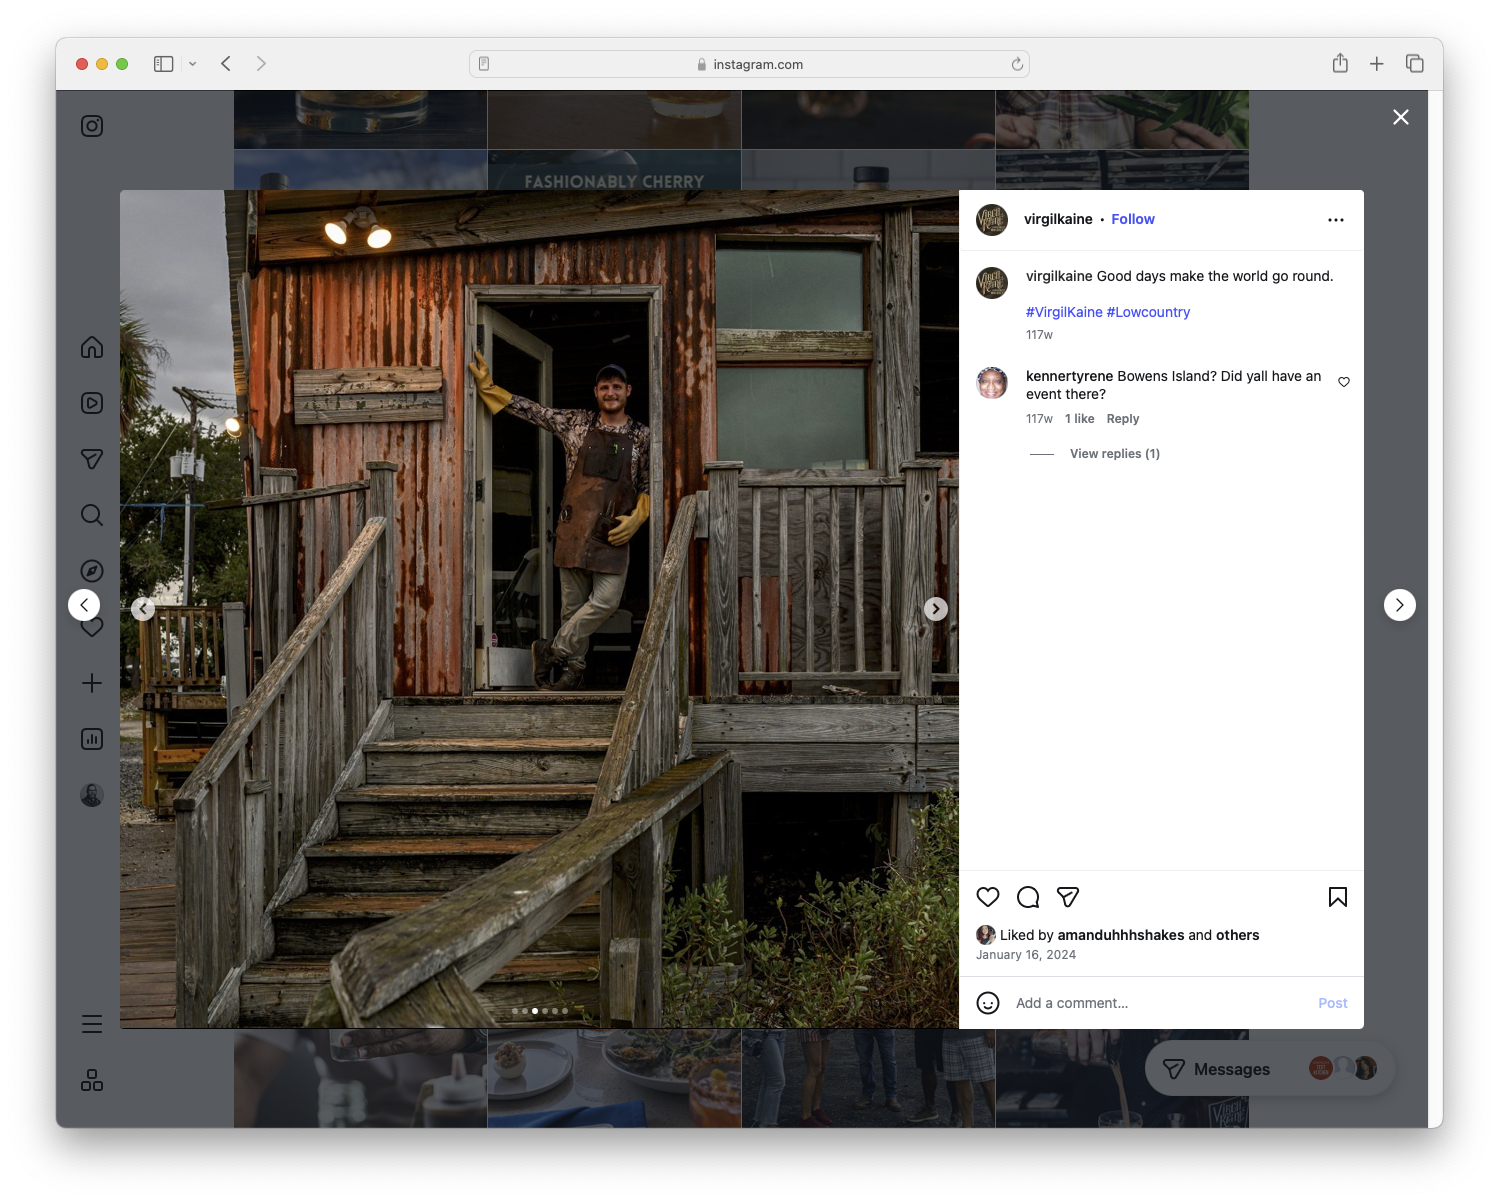This screenshot has height=1202, width=1499.
Task: Expand View replies (1)
Action: tap(1115, 454)
